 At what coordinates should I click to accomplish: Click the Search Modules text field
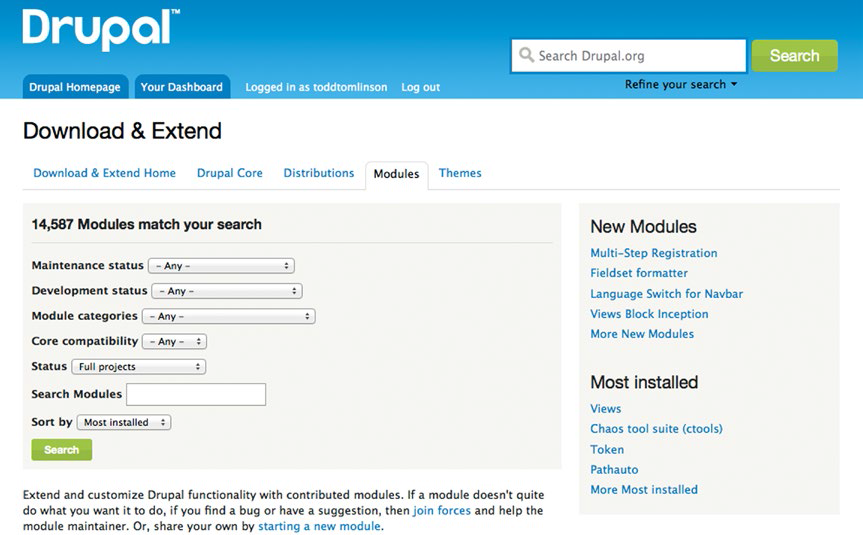(x=196, y=395)
